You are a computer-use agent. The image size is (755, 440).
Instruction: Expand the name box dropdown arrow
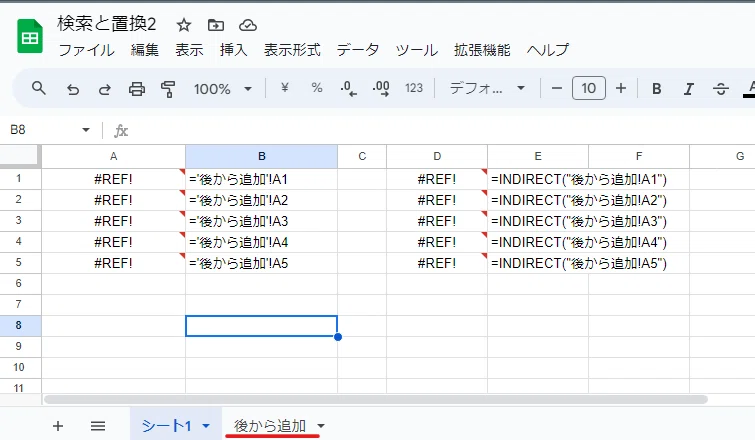coord(86,129)
